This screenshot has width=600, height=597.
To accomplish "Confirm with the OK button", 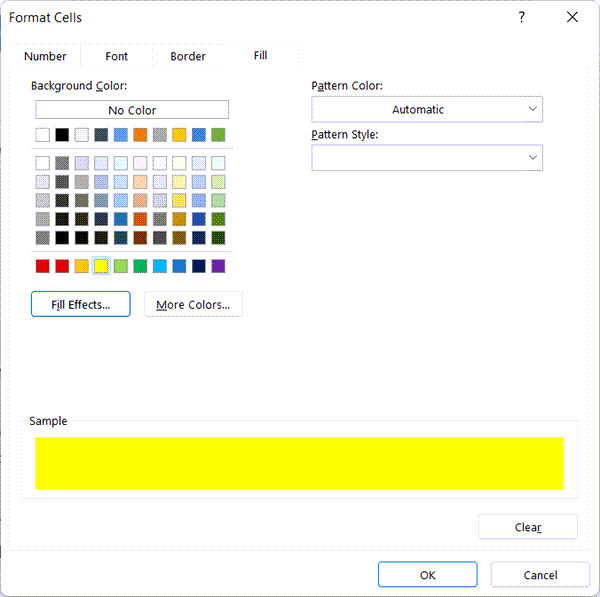I will point(427,575).
